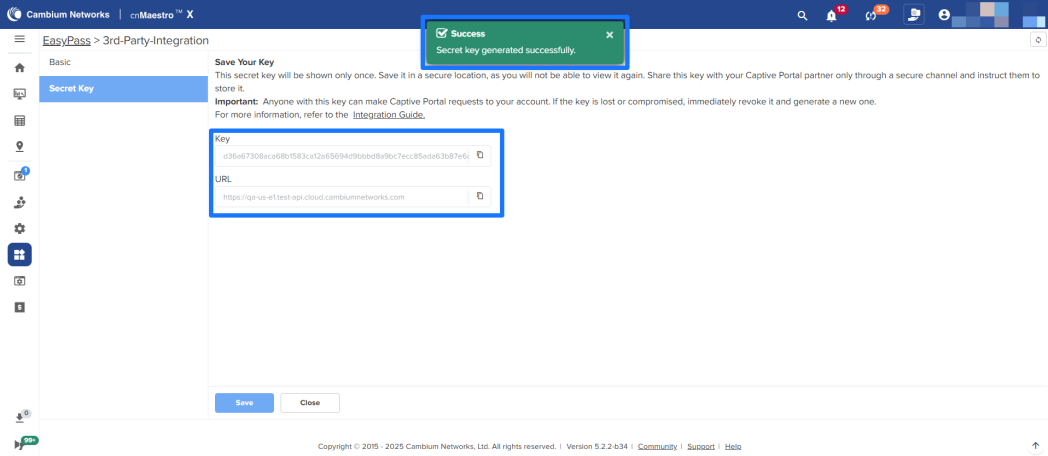This screenshot has width=1048, height=456.
Task: Click the user account profile icon
Action: [944, 15]
